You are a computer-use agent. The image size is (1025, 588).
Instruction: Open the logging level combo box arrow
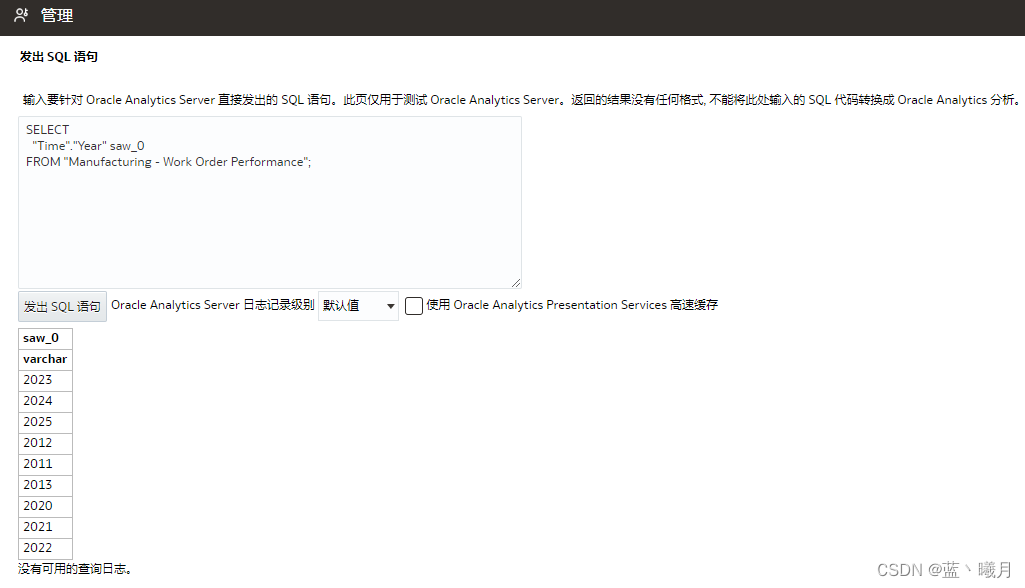(x=389, y=305)
